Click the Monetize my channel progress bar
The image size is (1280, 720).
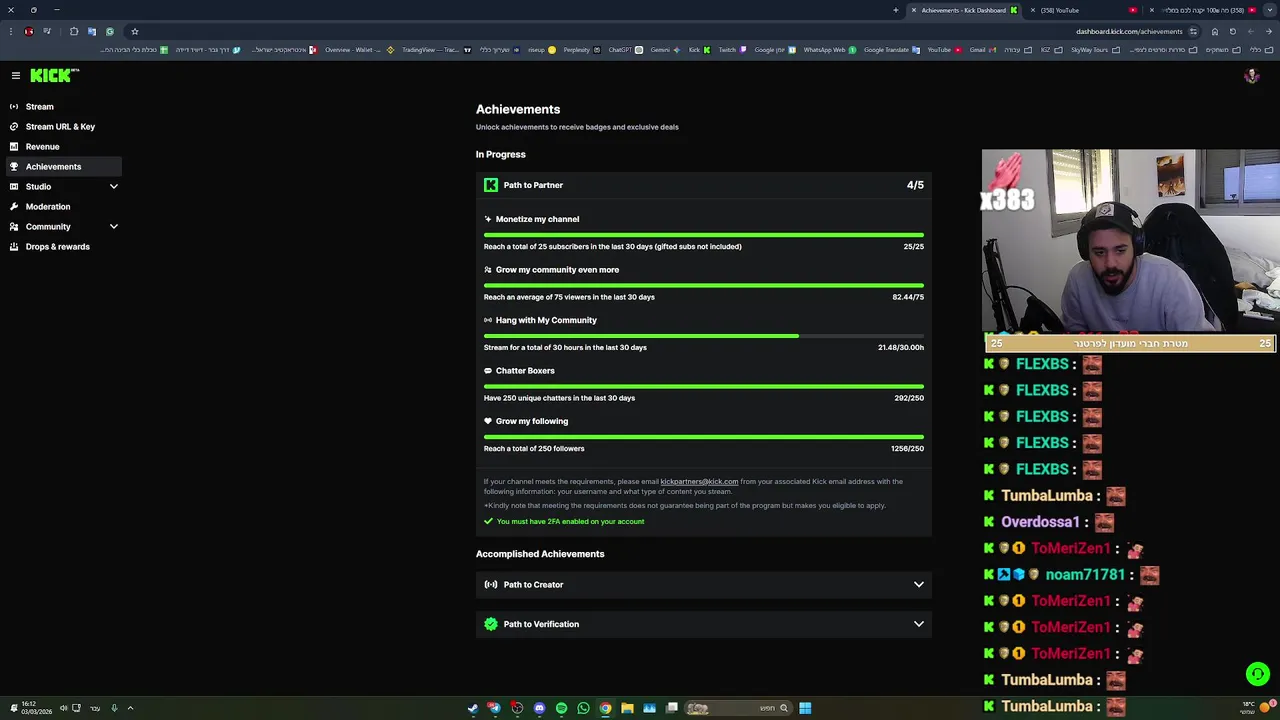click(x=704, y=235)
